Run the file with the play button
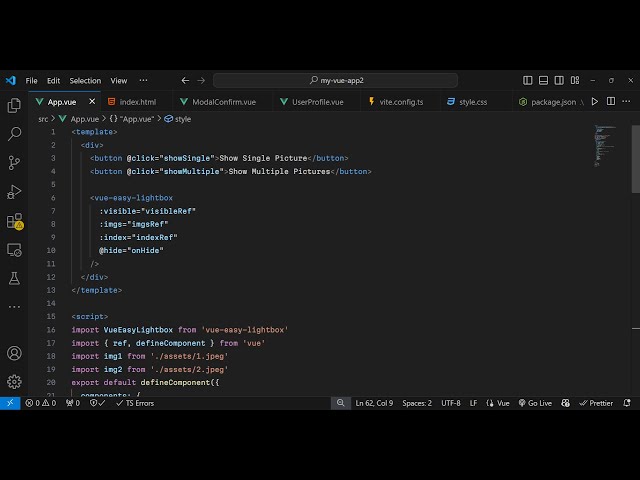The image size is (640, 480). [x=595, y=101]
